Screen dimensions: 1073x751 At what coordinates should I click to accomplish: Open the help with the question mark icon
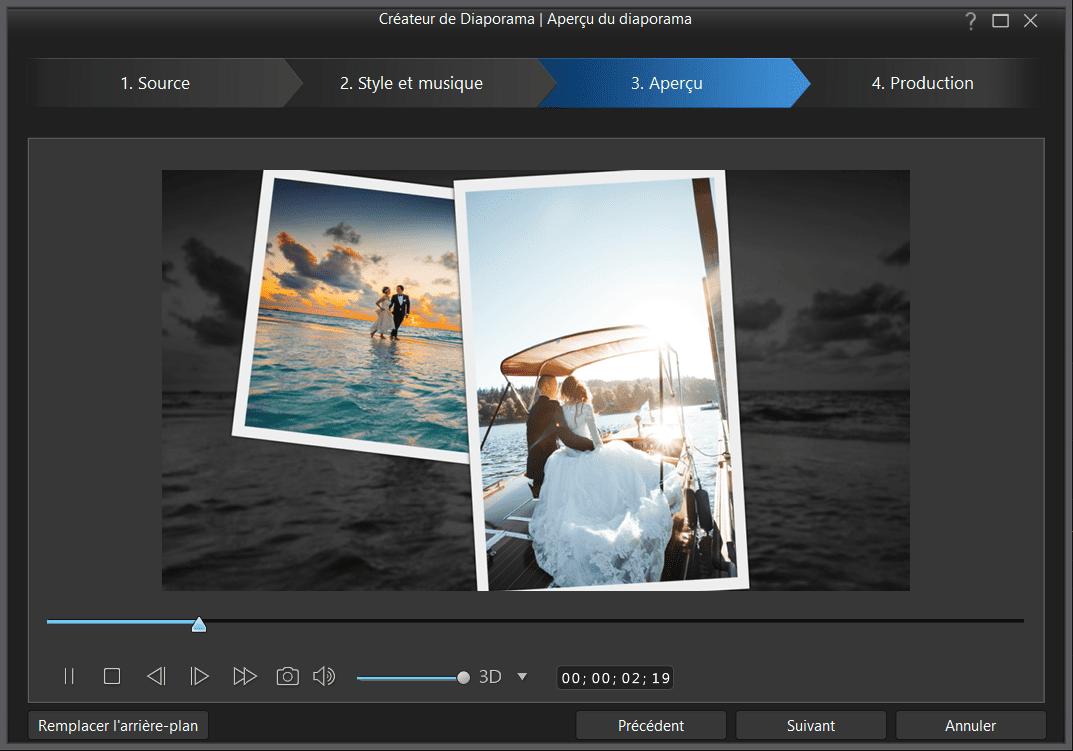(969, 19)
